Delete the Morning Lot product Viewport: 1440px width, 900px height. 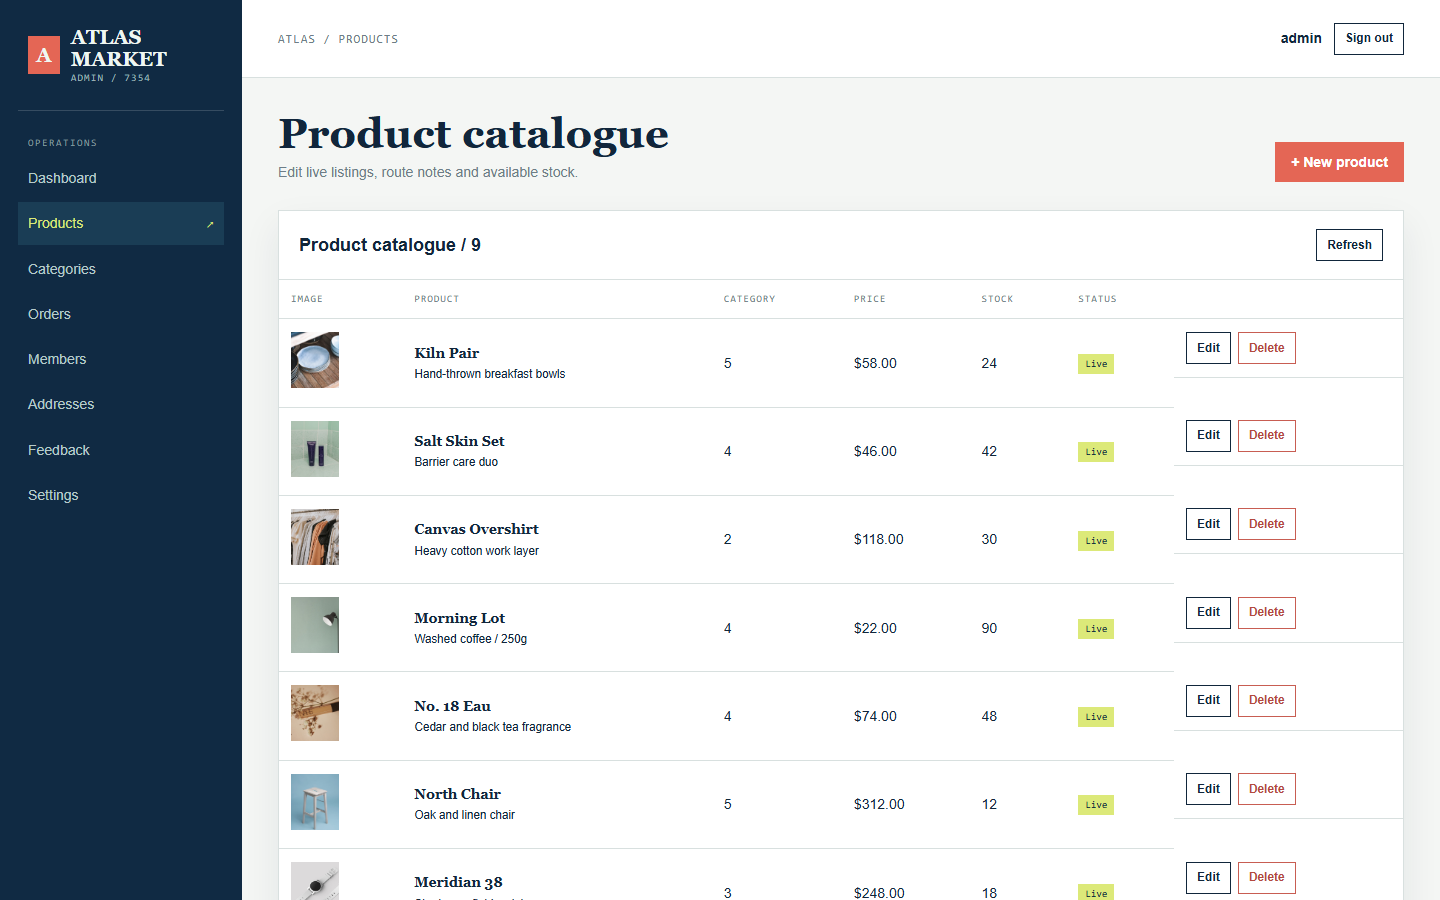[1266, 612]
